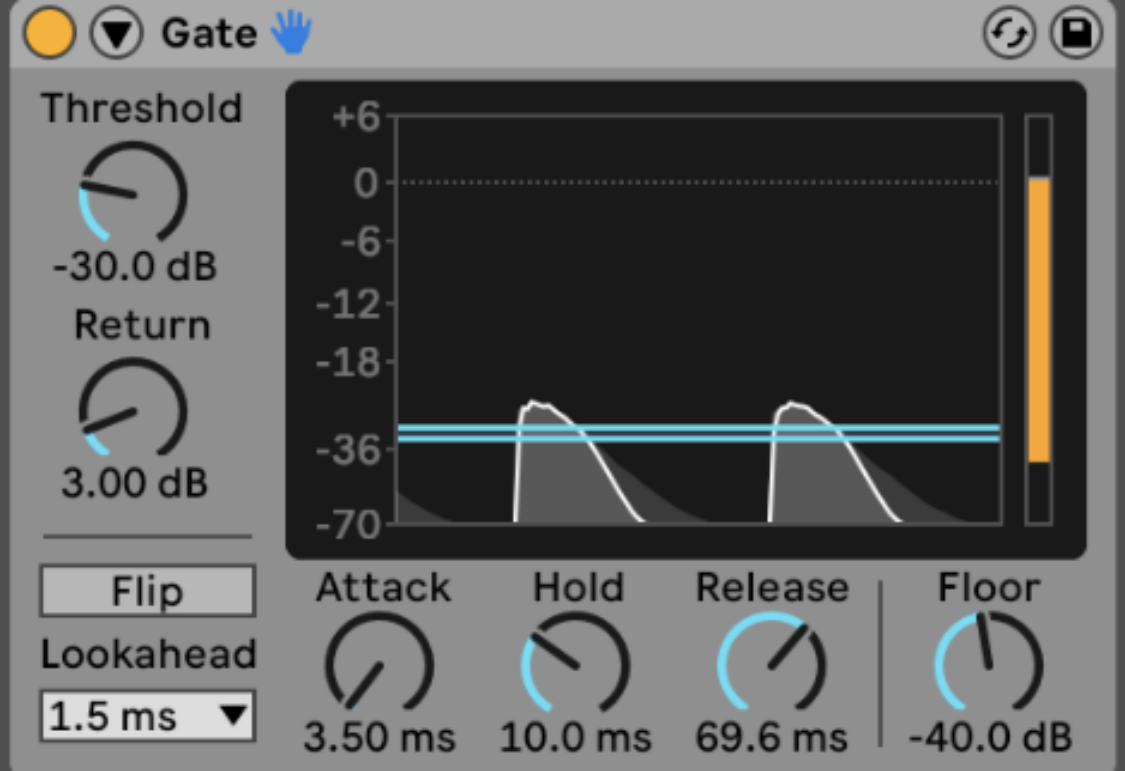1125x771 pixels.
Task: Click the -30.0 dB threshold value
Action: [x=135, y=267]
